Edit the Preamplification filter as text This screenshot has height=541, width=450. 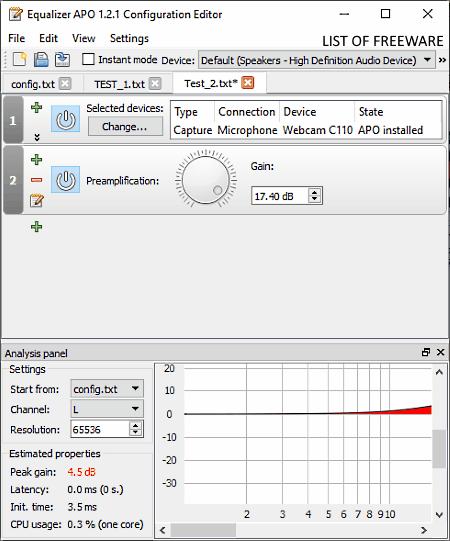tap(37, 200)
